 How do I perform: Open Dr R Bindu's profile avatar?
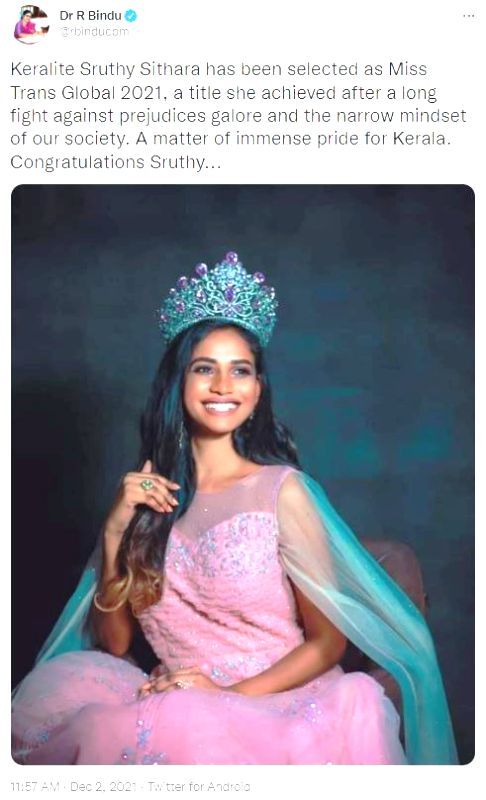pyautogui.click(x=31, y=24)
